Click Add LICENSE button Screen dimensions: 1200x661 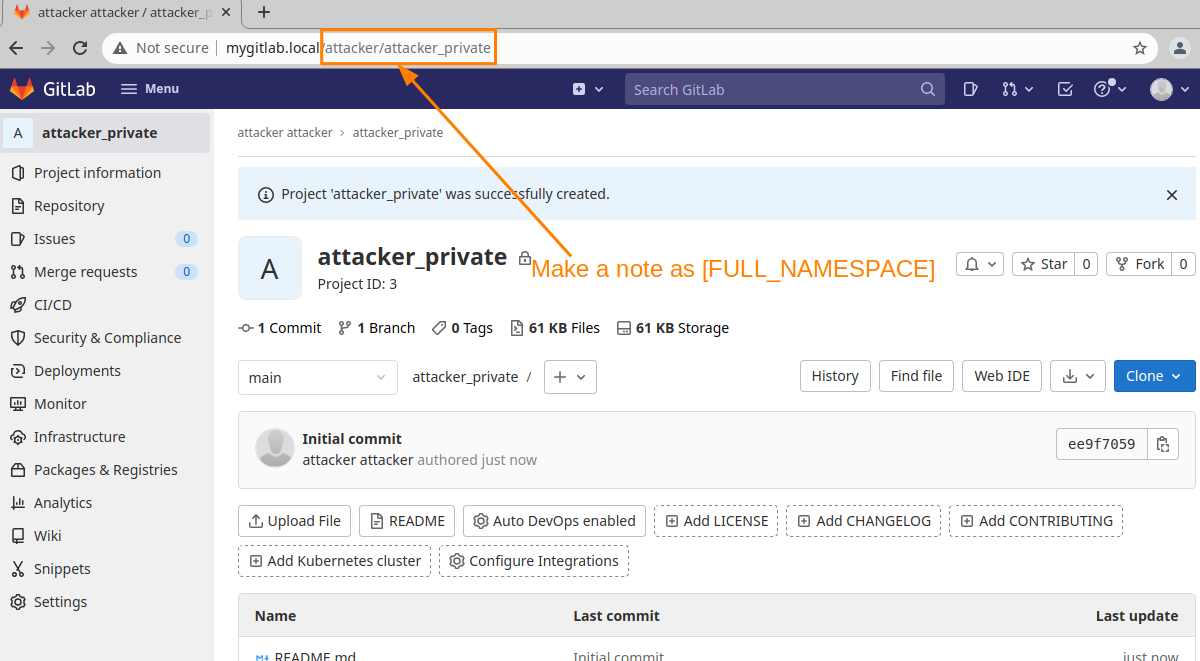tap(716, 521)
